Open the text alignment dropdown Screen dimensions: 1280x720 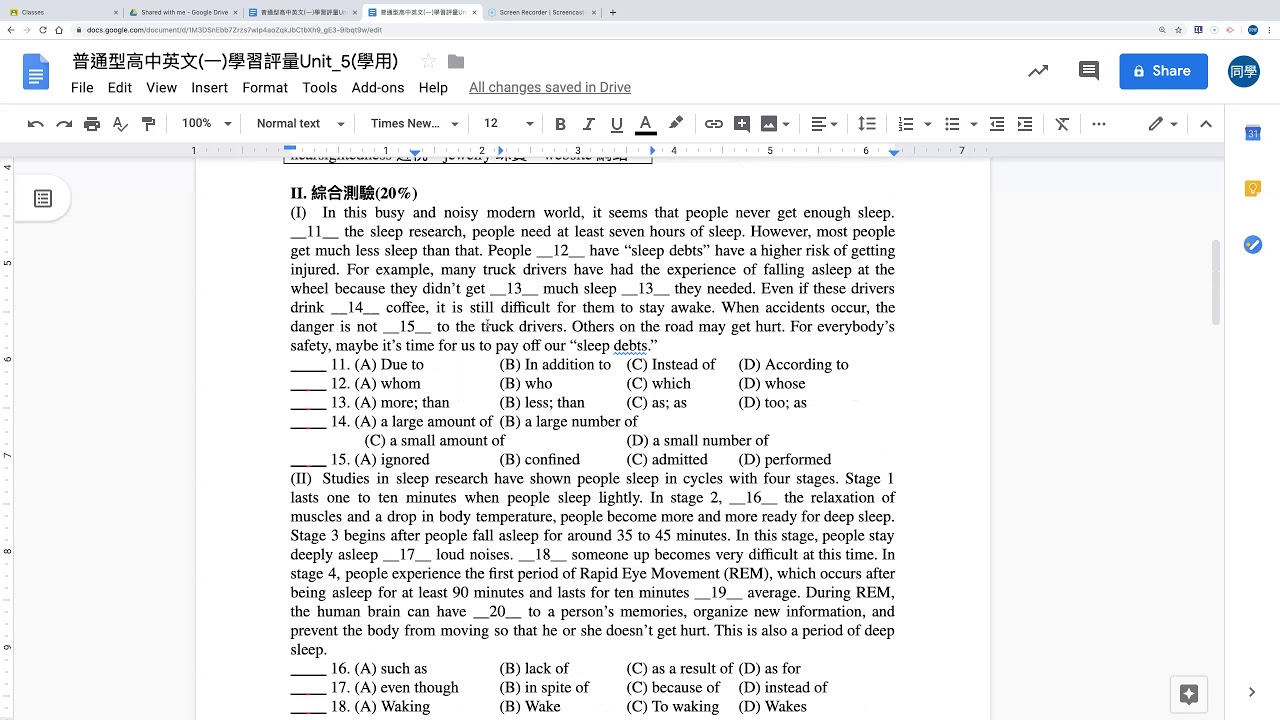coord(824,124)
